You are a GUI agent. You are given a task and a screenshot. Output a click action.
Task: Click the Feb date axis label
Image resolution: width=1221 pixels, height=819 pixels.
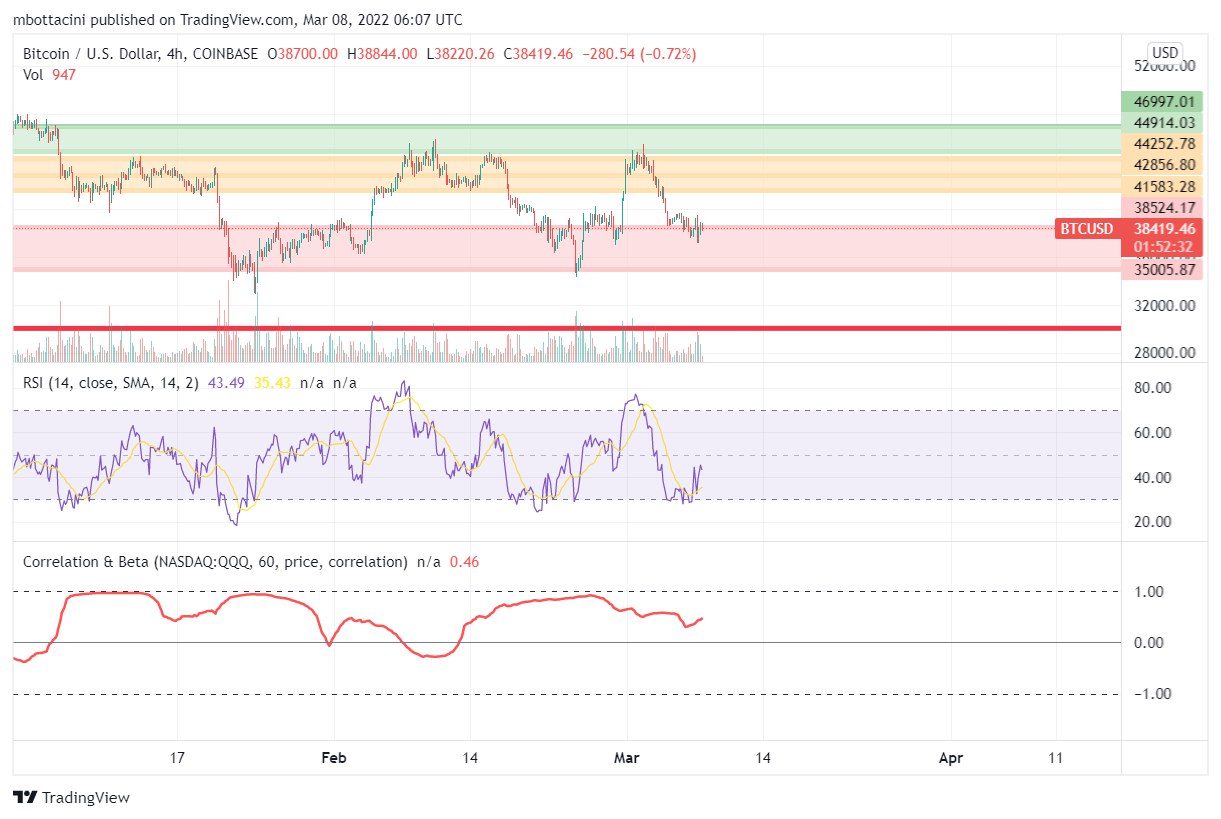[333, 758]
